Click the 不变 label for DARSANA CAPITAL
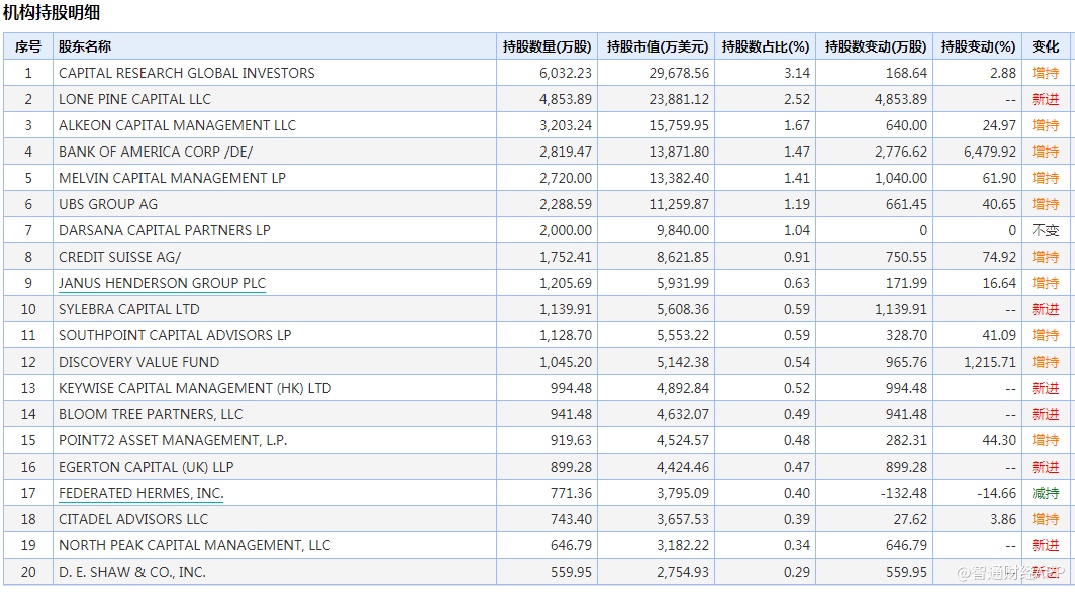1075x592 pixels. click(x=1046, y=230)
